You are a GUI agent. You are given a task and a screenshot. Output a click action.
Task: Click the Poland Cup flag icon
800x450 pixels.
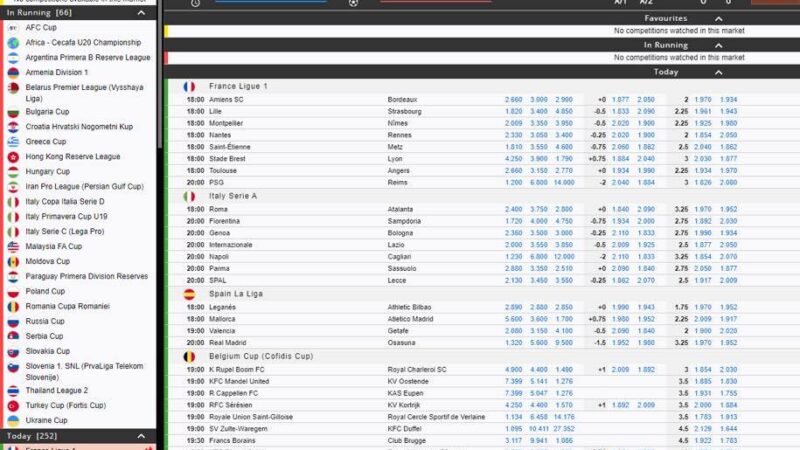pyautogui.click(x=13, y=291)
